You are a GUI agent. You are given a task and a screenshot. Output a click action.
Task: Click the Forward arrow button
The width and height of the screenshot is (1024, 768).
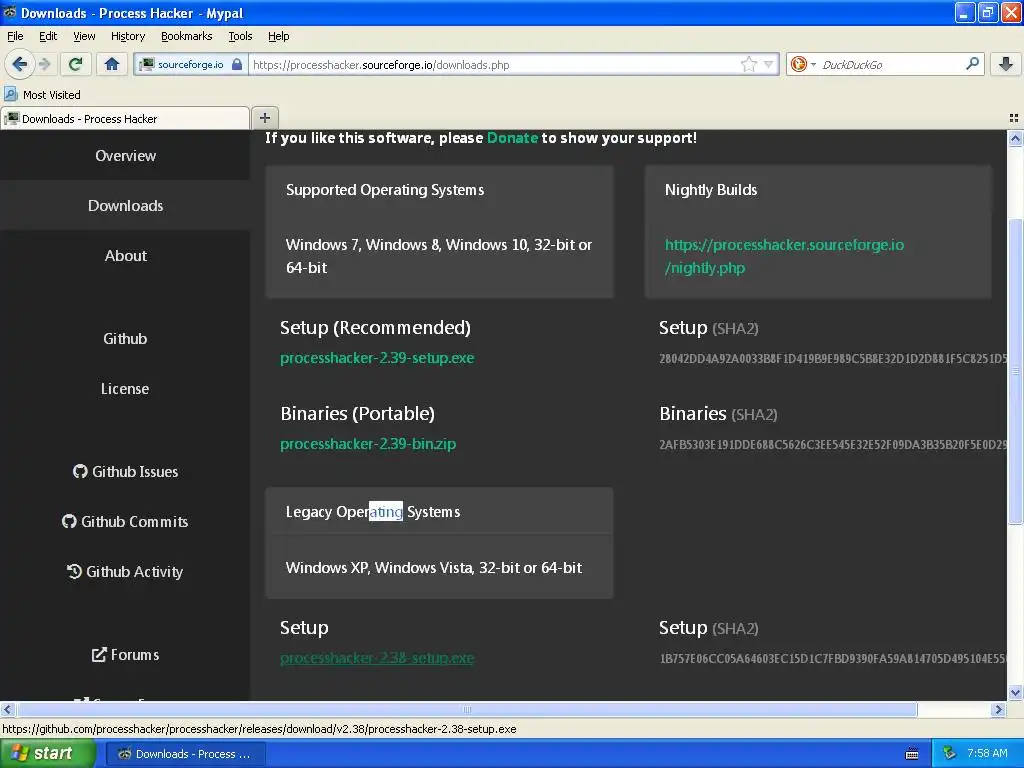point(44,64)
